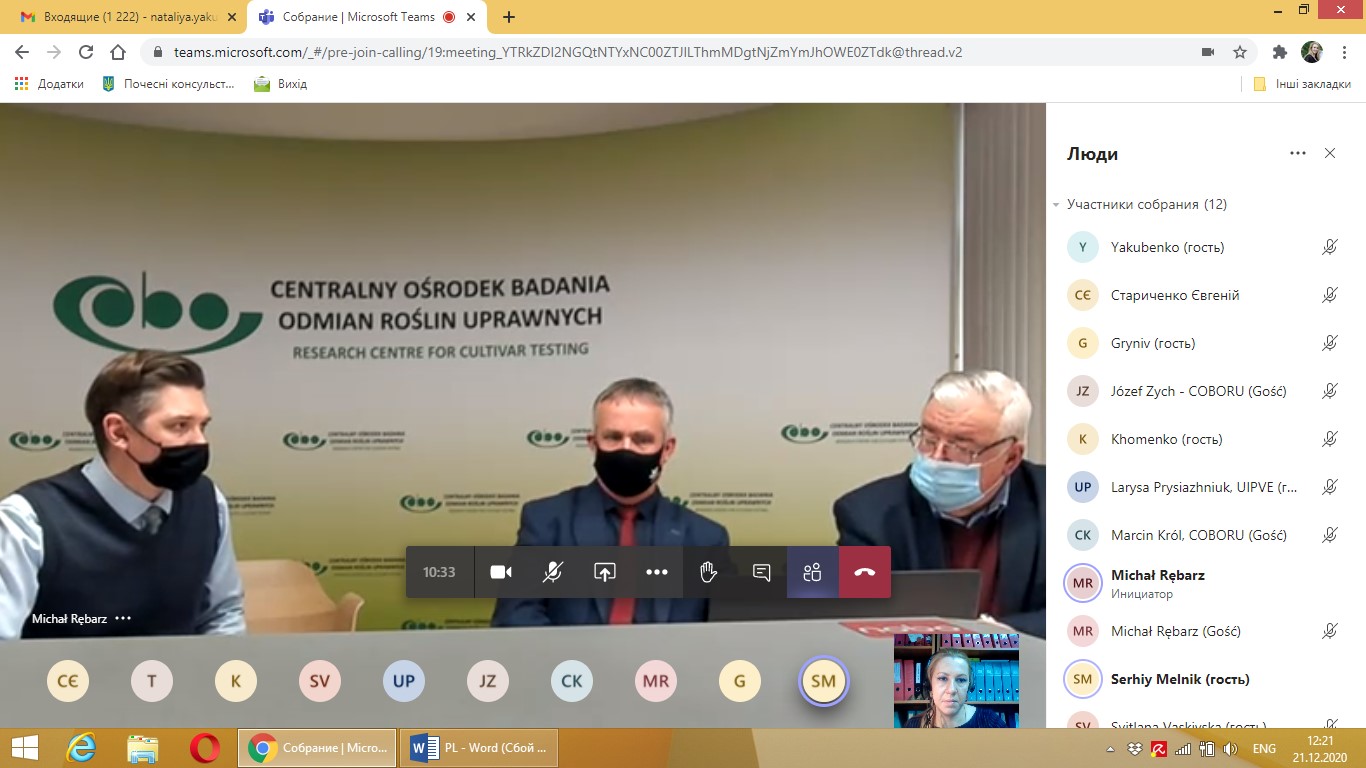
Task: Collapse the Участники собрания list
Action: click(1056, 205)
